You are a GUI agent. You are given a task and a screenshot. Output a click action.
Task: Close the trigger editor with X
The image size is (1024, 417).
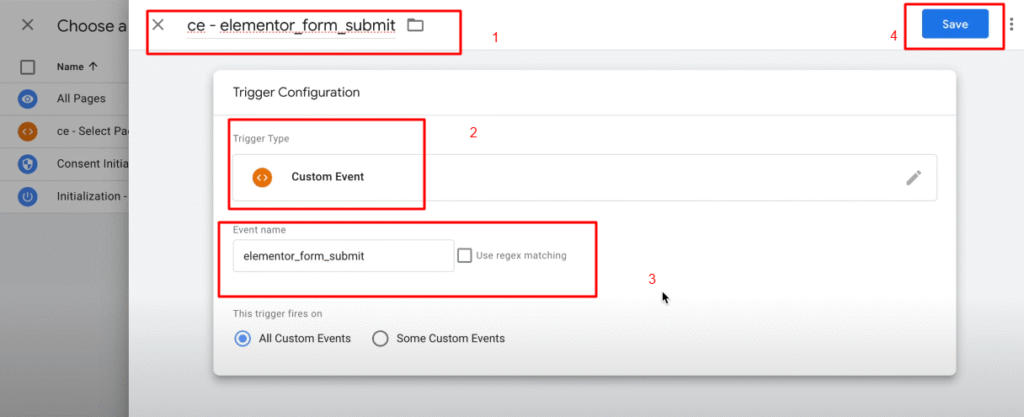pyautogui.click(x=158, y=24)
